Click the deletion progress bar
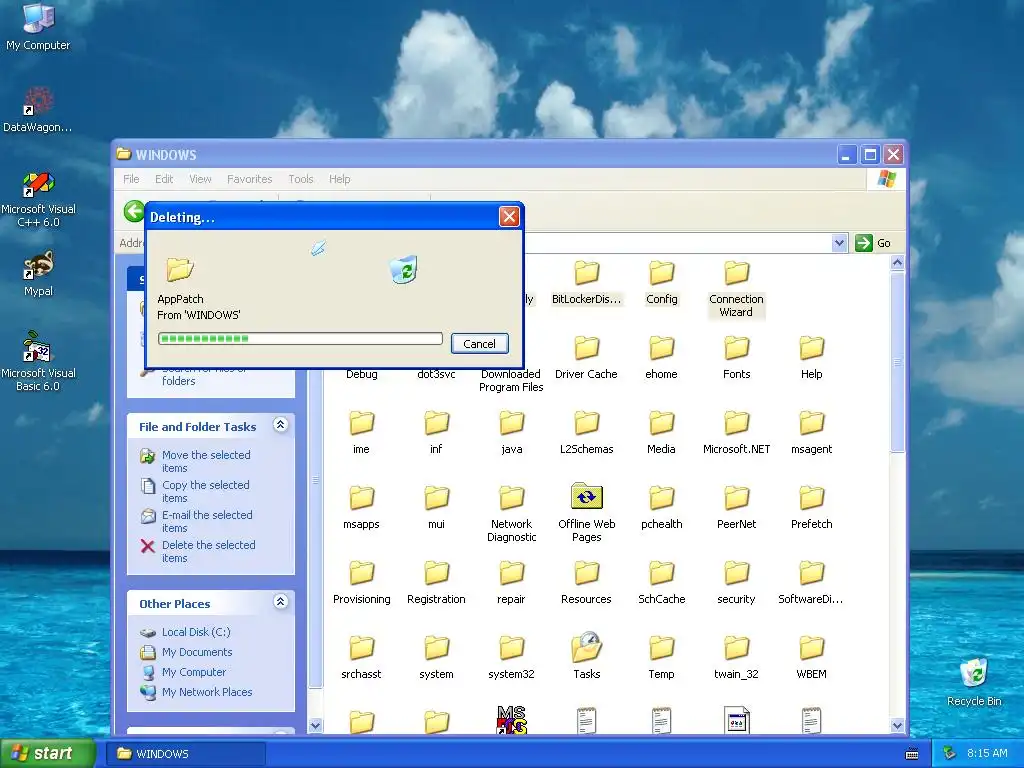Image resolution: width=1024 pixels, height=768 pixels. pyautogui.click(x=300, y=338)
